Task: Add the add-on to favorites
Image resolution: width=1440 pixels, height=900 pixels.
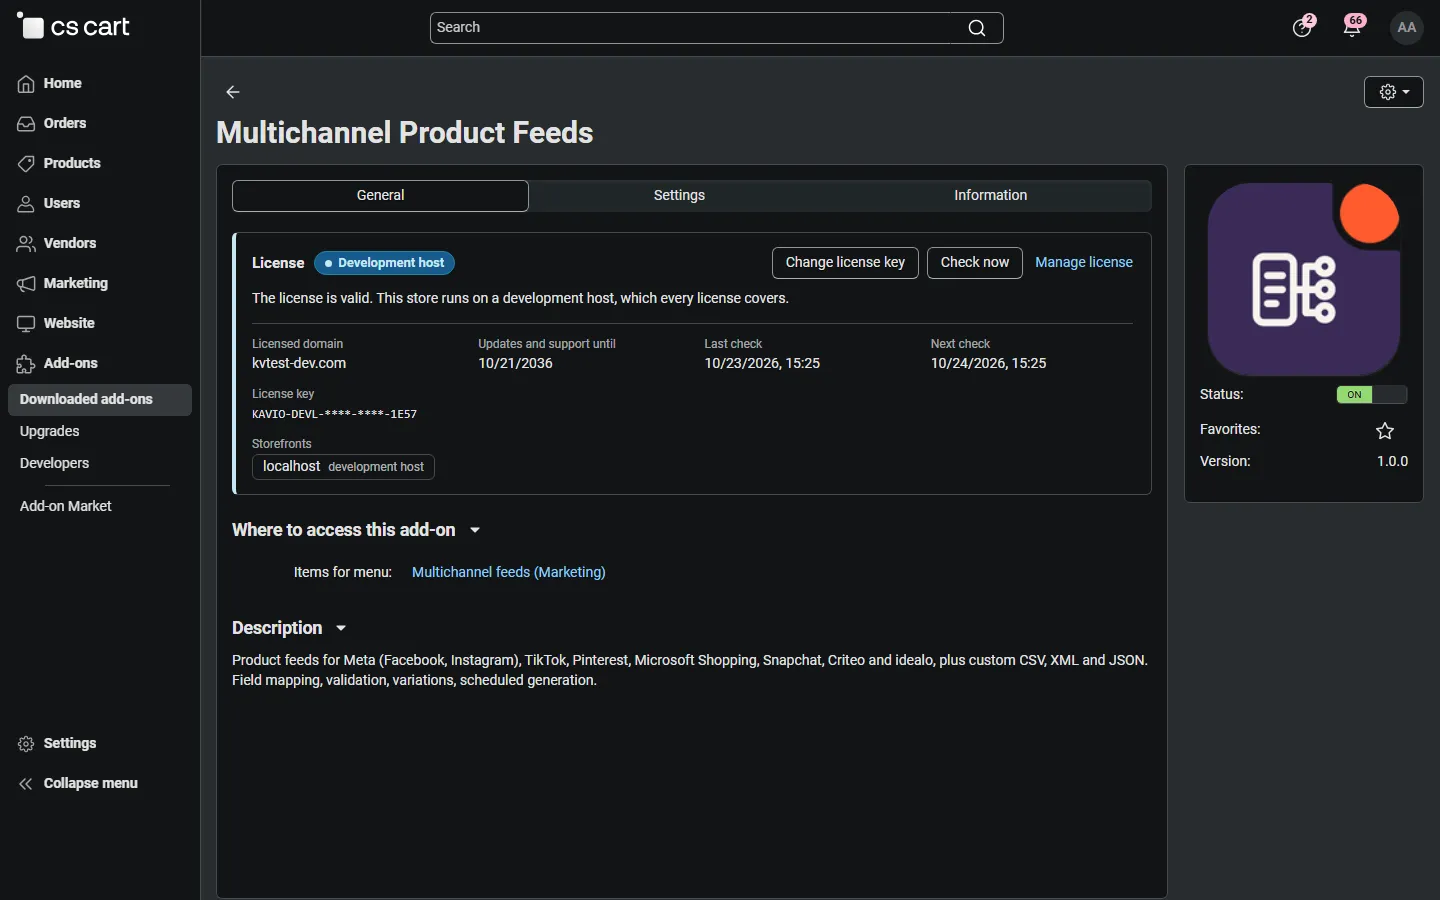Action: pyautogui.click(x=1385, y=431)
